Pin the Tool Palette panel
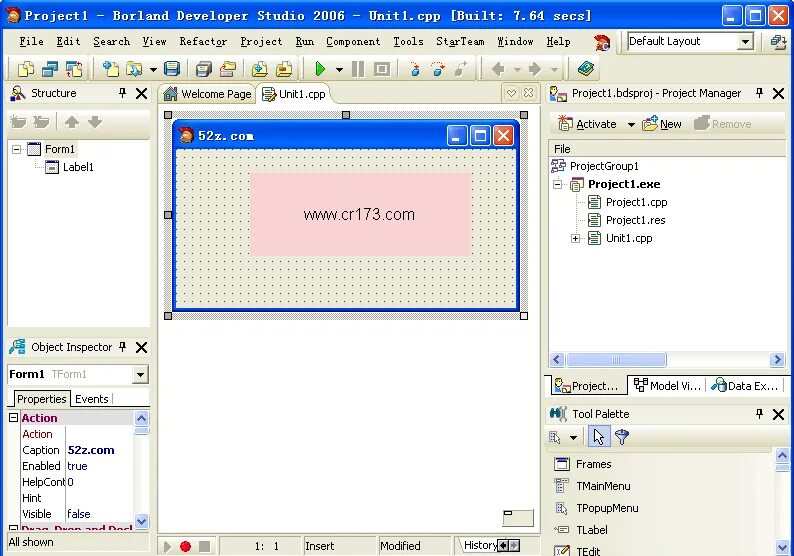Screen dimensions: 794x556 click(x=759, y=414)
